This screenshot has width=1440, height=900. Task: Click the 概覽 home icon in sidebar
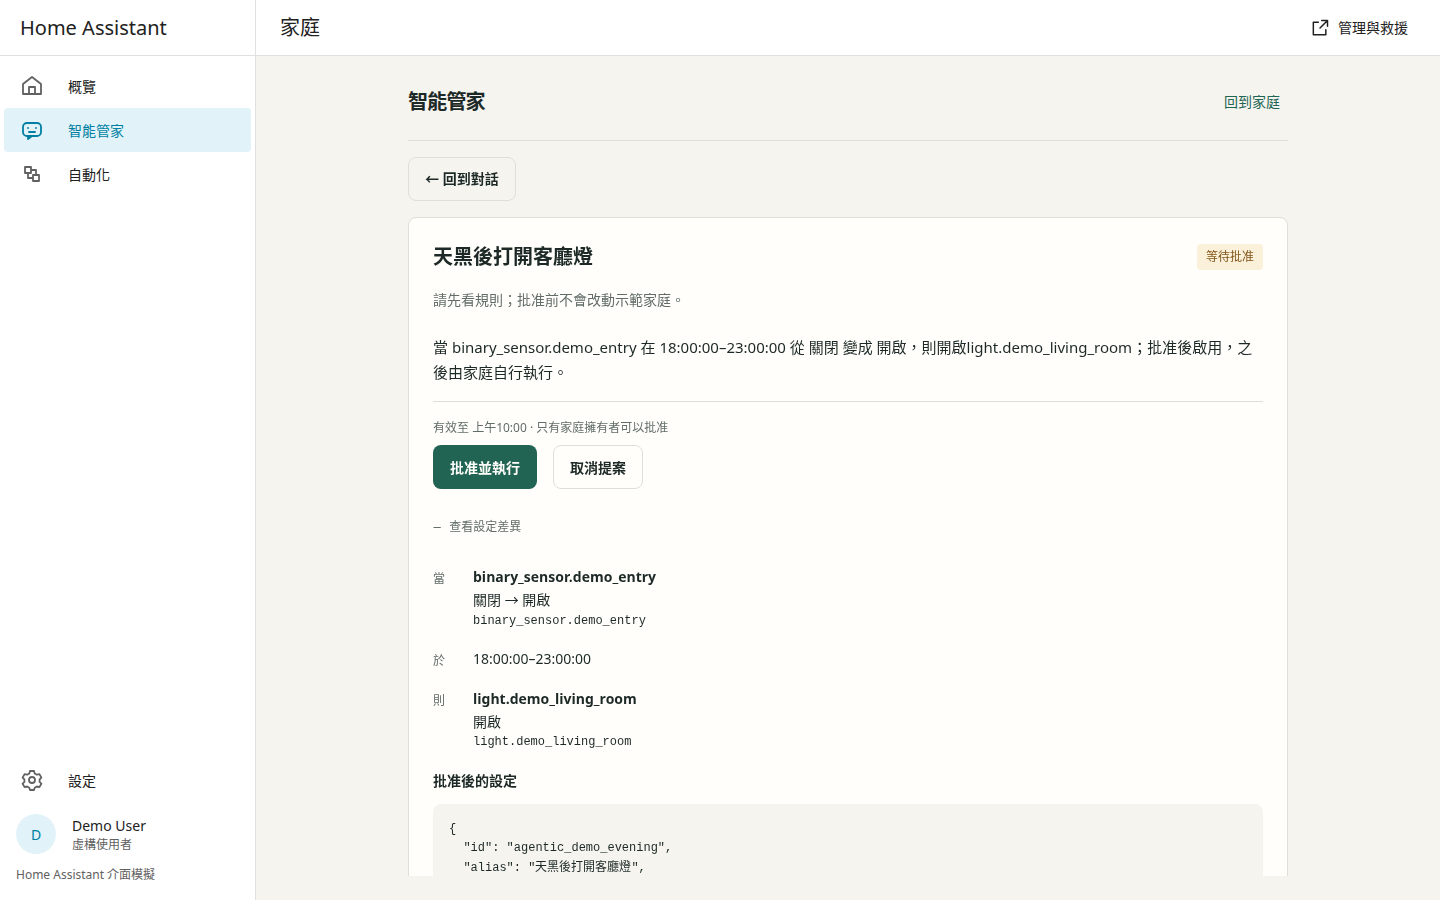click(32, 86)
